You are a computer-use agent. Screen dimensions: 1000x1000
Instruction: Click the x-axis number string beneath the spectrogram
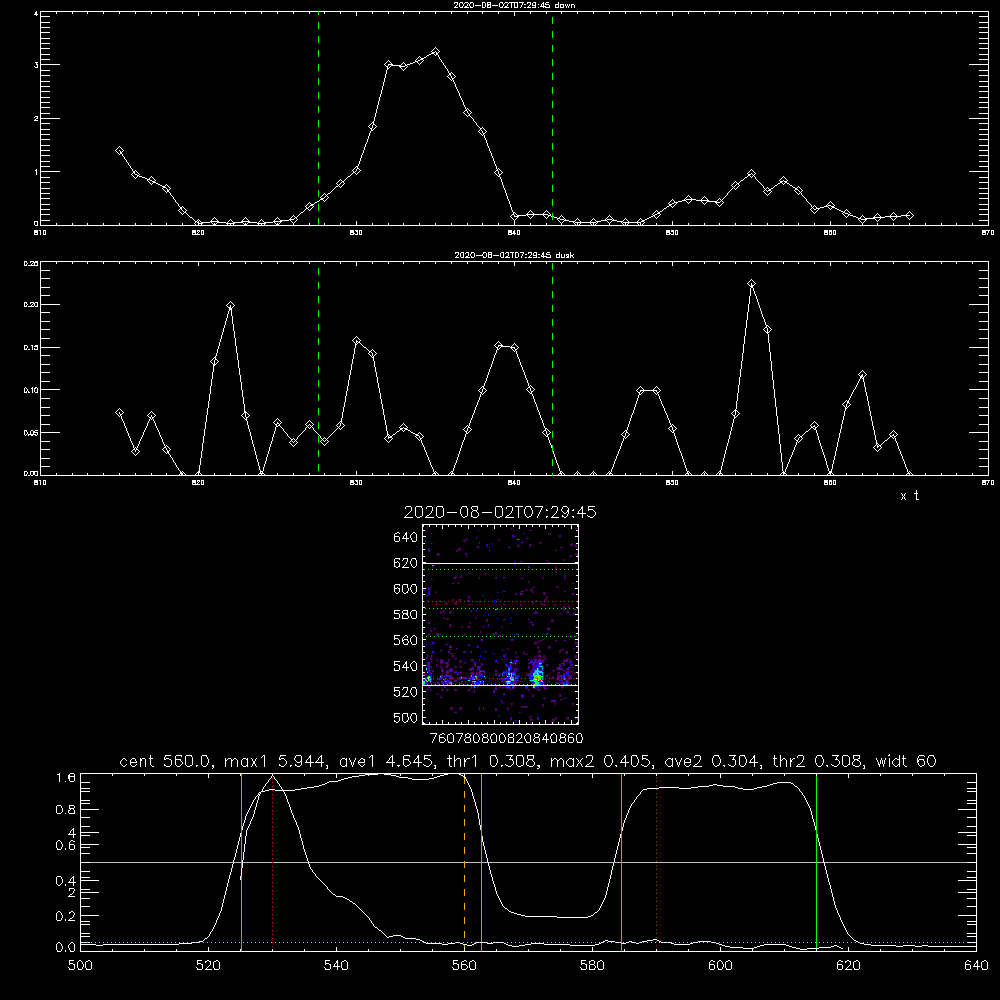point(506,738)
